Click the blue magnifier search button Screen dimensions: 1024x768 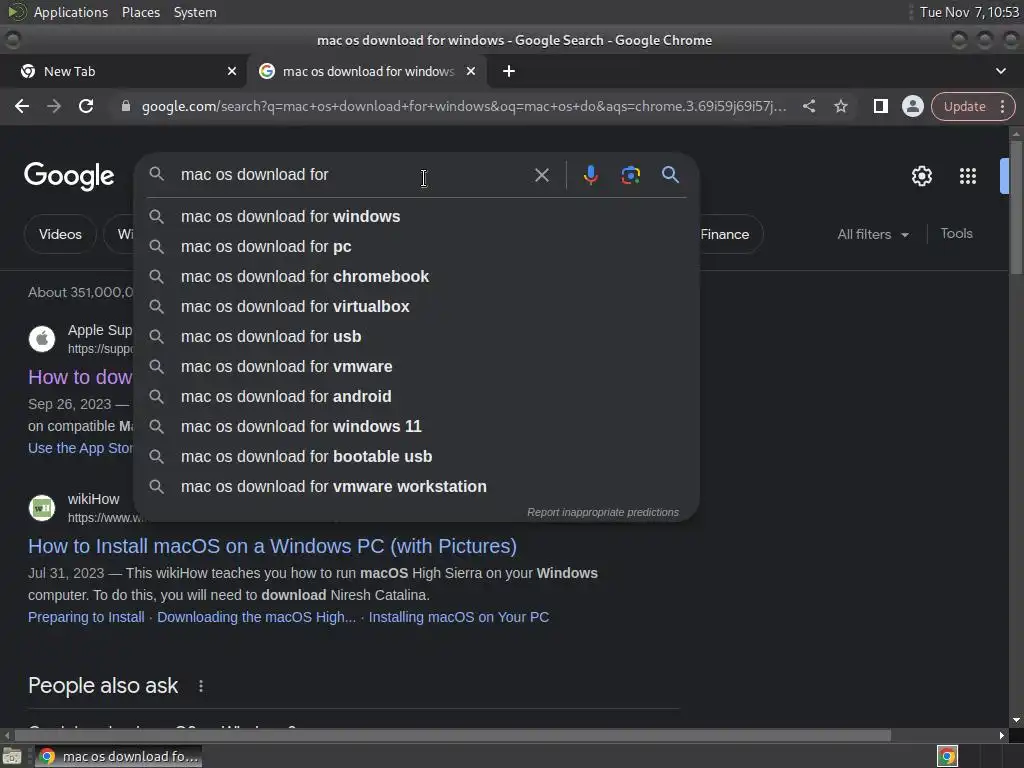670,174
